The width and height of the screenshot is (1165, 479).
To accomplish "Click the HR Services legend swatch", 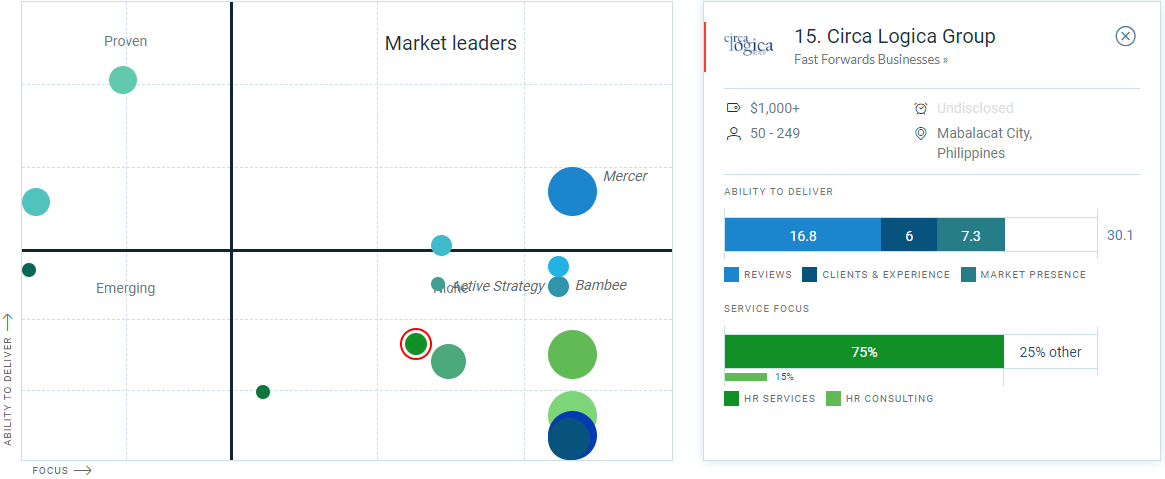I will [731, 399].
